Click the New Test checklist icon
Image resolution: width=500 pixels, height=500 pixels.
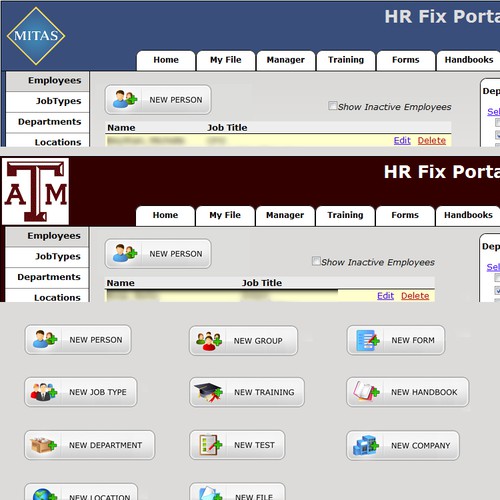[x=210, y=445]
